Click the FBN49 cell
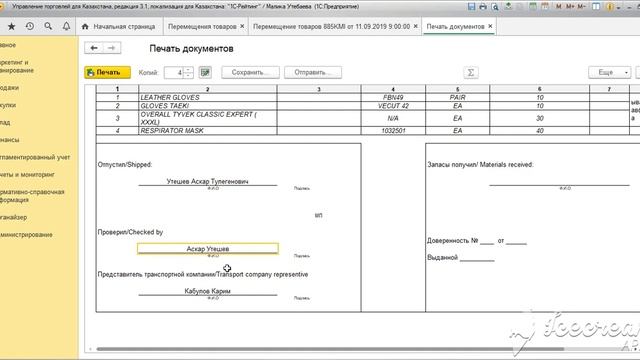Viewport: 640px width, 360px height. pos(393,98)
